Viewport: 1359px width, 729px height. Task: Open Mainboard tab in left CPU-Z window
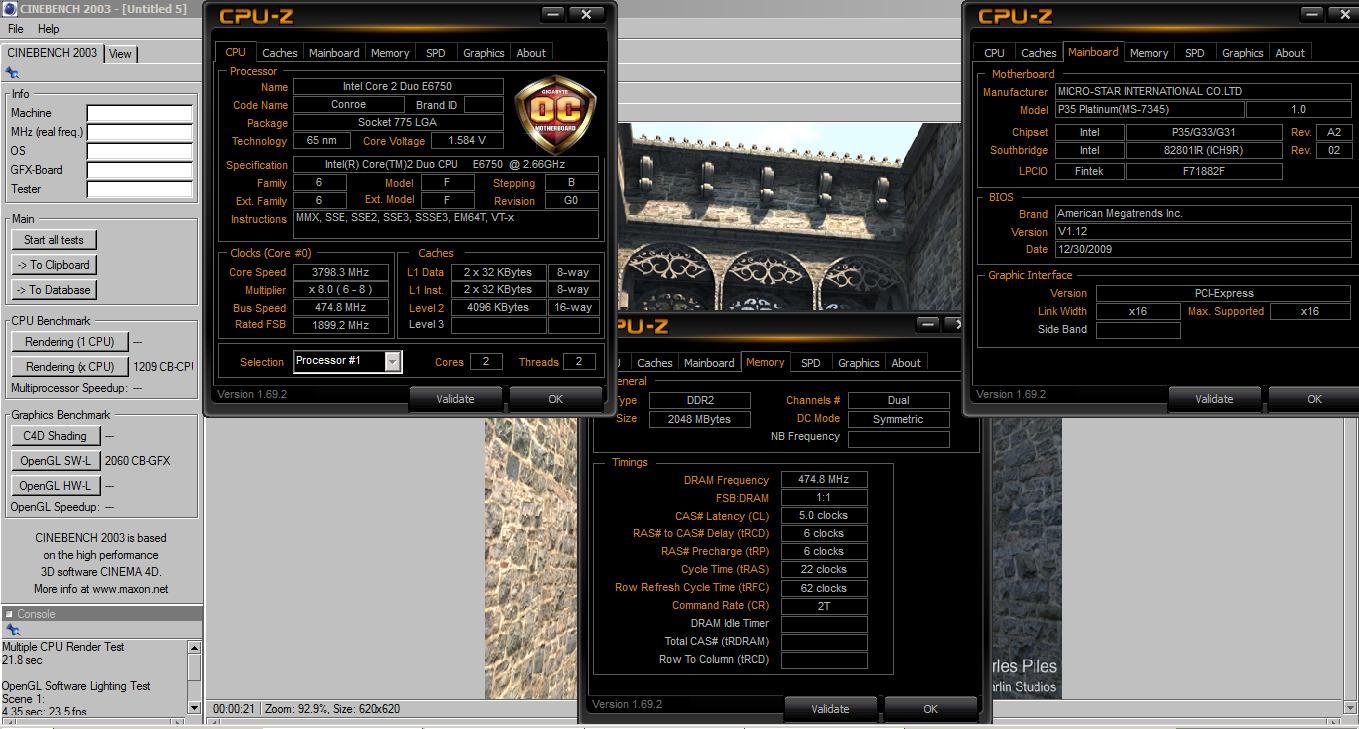[334, 53]
